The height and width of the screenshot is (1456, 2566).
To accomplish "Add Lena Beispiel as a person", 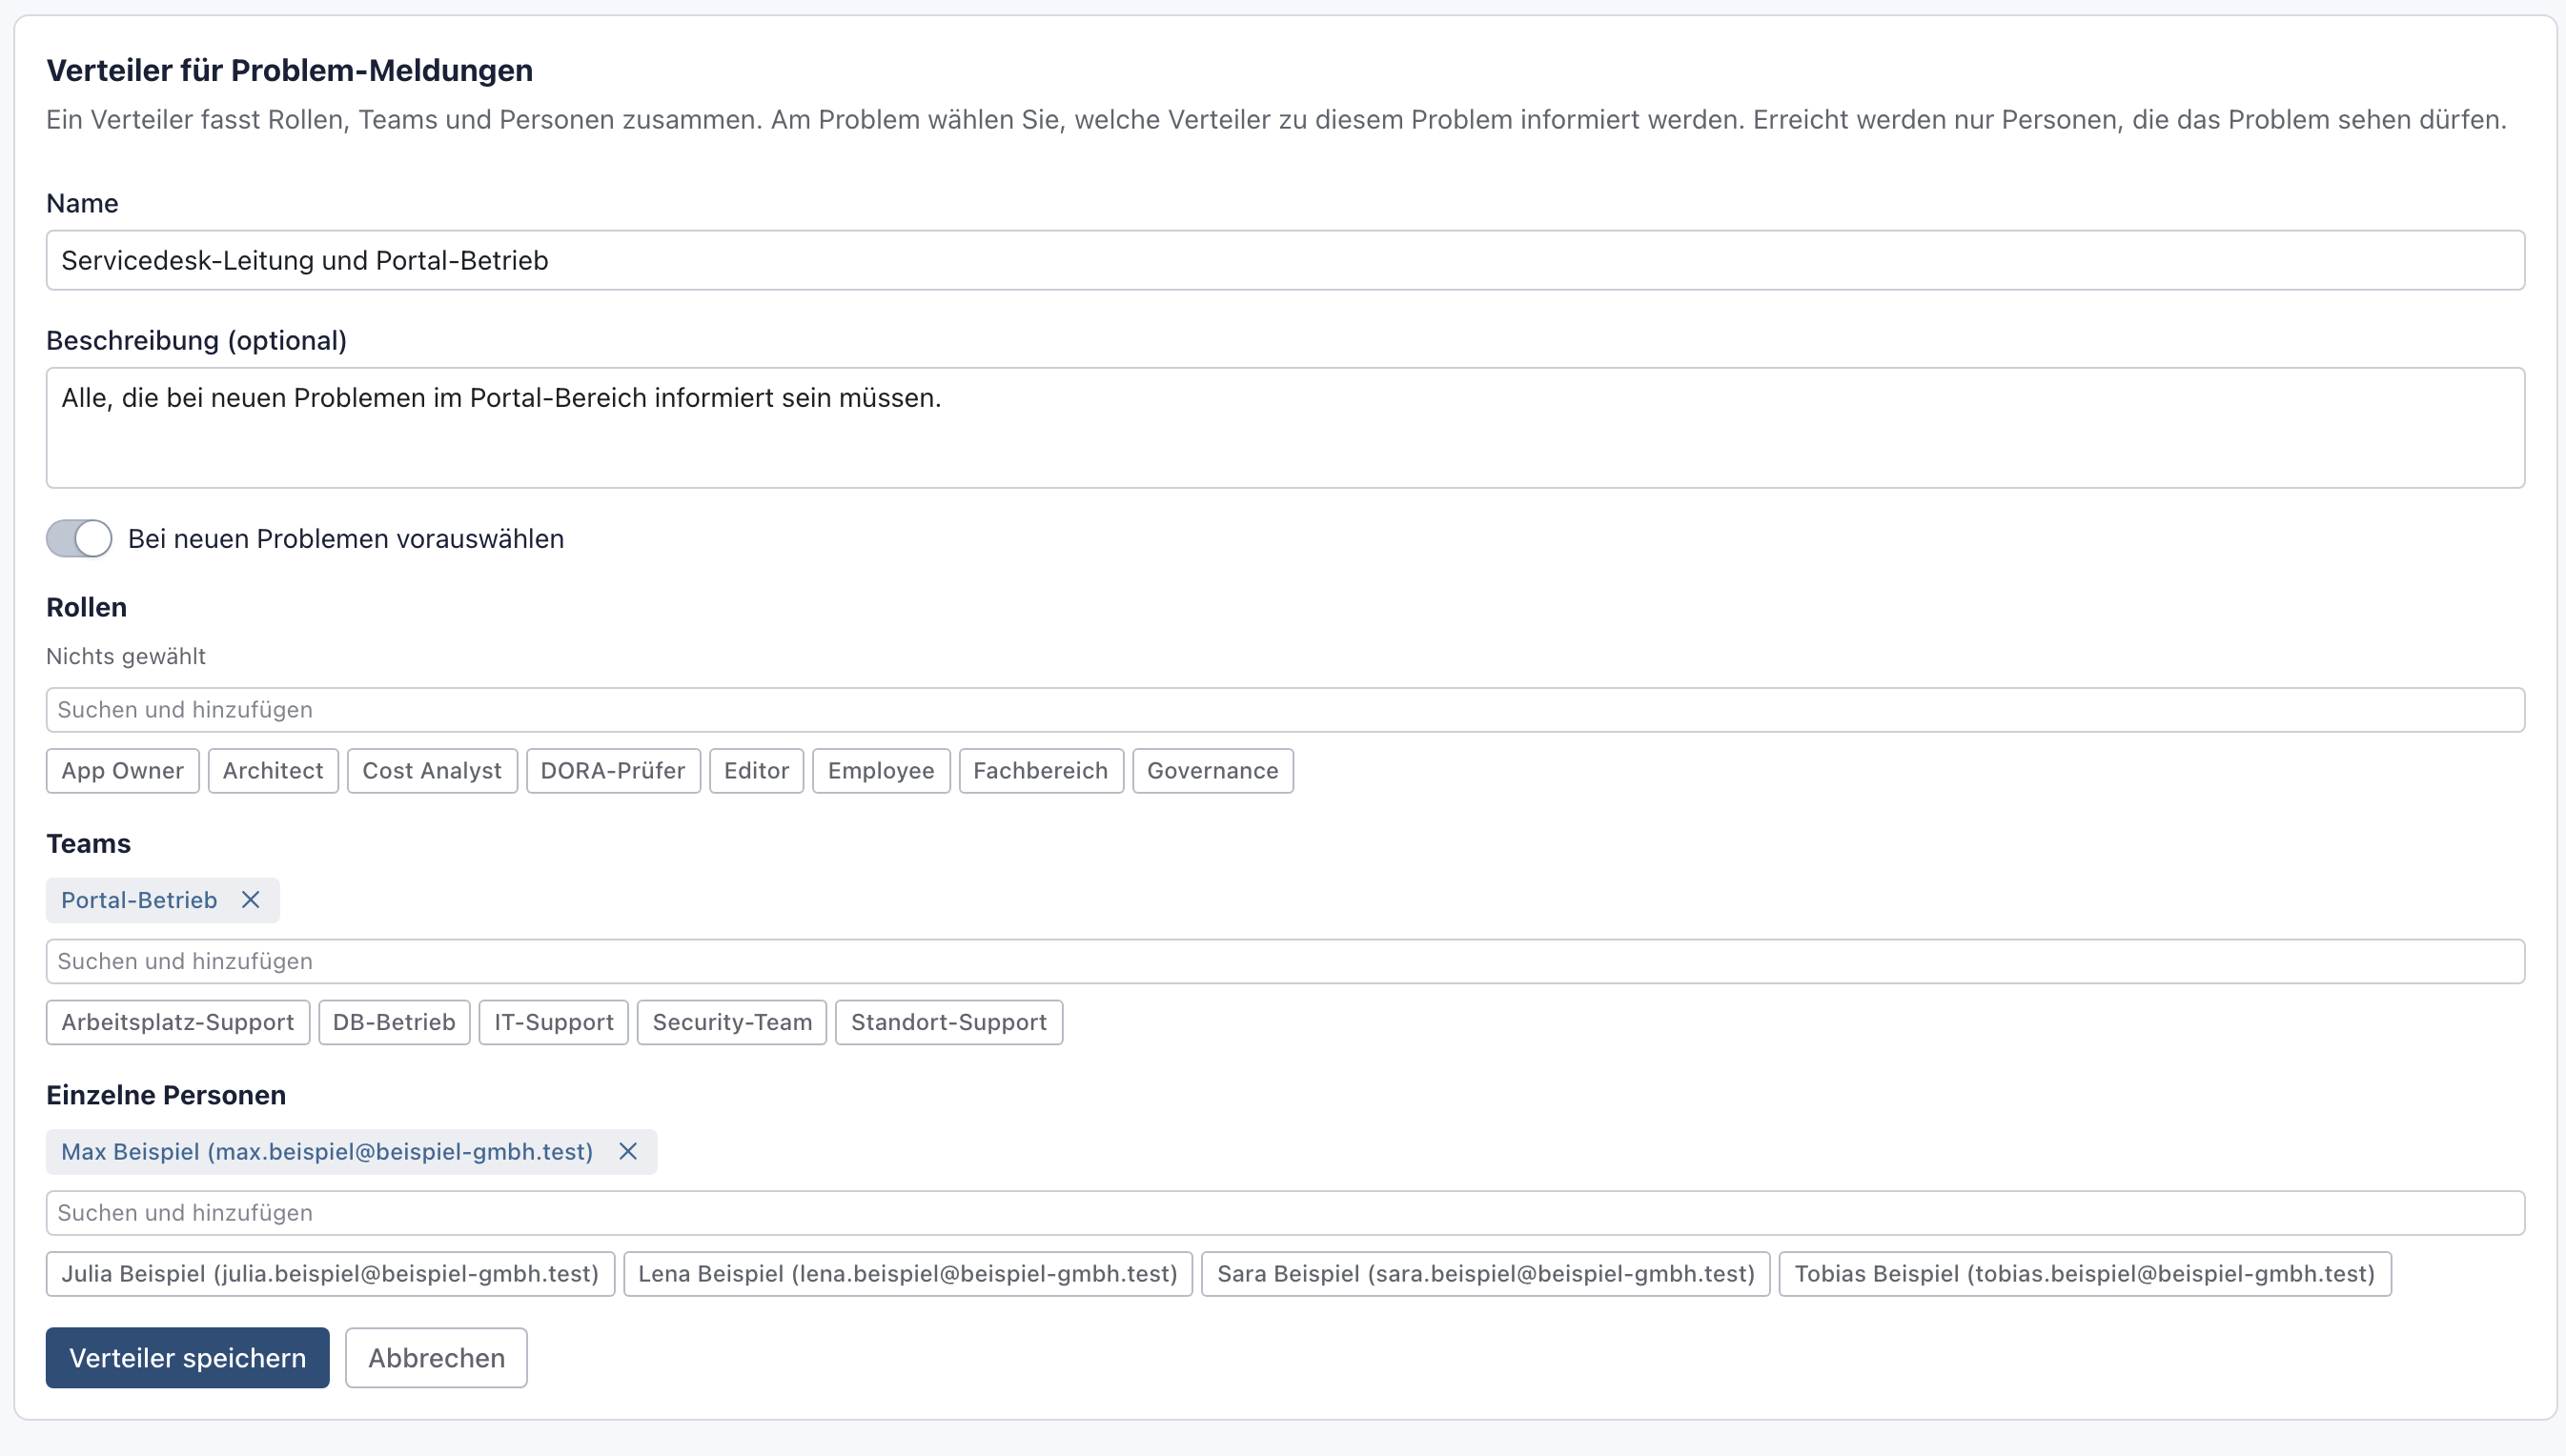I will (x=908, y=1274).
